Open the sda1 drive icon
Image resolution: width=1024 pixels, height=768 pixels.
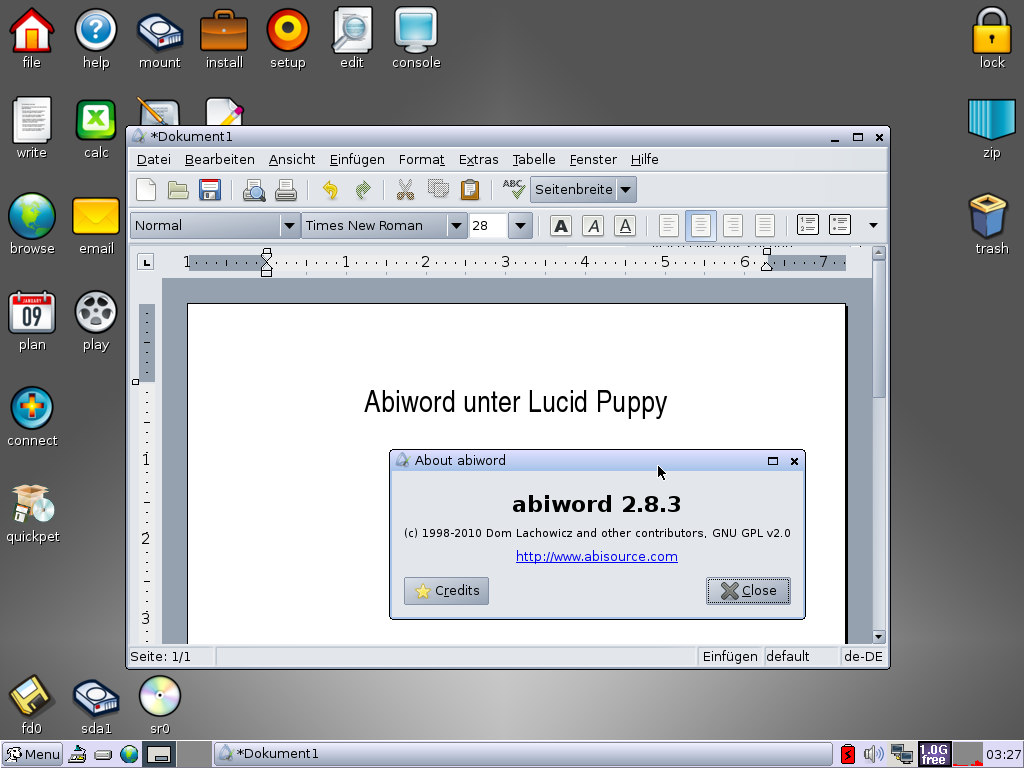click(x=96, y=705)
